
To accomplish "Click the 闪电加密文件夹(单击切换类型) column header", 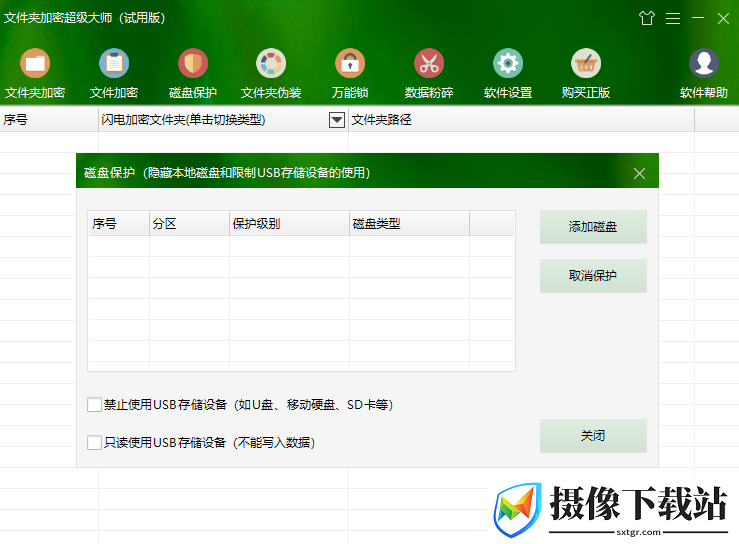I will (x=223, y=120).
